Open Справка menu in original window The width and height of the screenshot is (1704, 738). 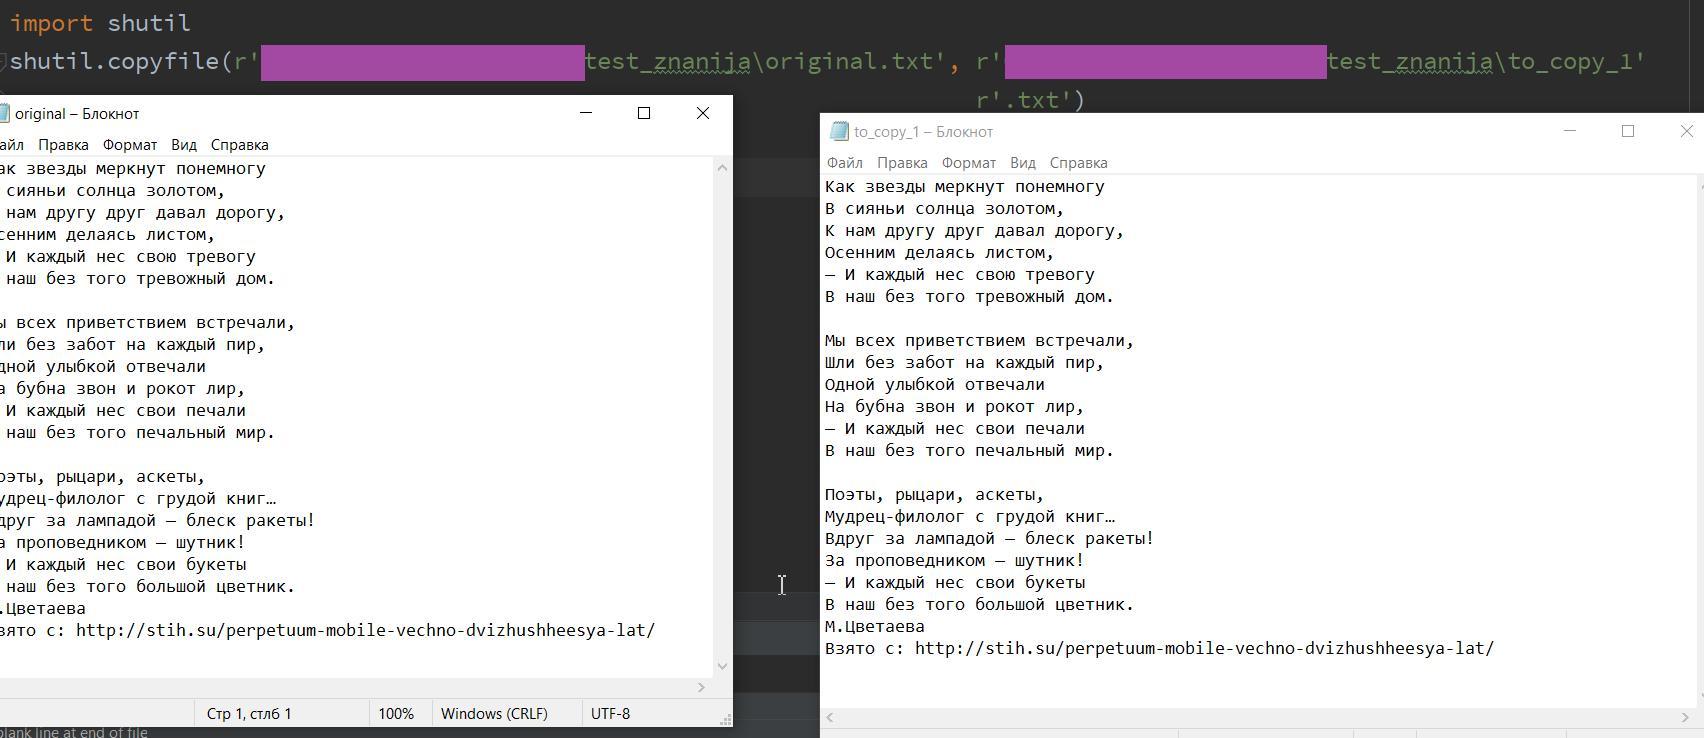(240, 145)
